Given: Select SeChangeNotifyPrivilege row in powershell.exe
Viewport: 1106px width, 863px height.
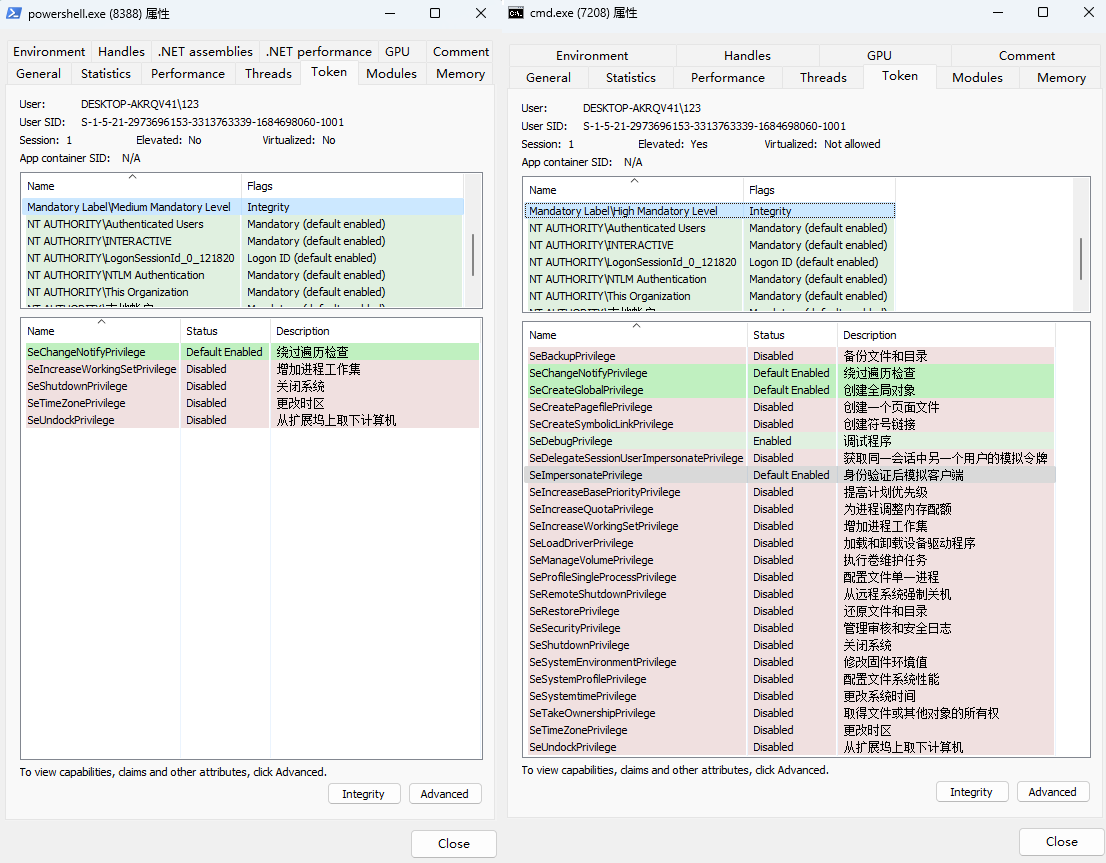Looking at the screenshot, I should click(252, 352).
